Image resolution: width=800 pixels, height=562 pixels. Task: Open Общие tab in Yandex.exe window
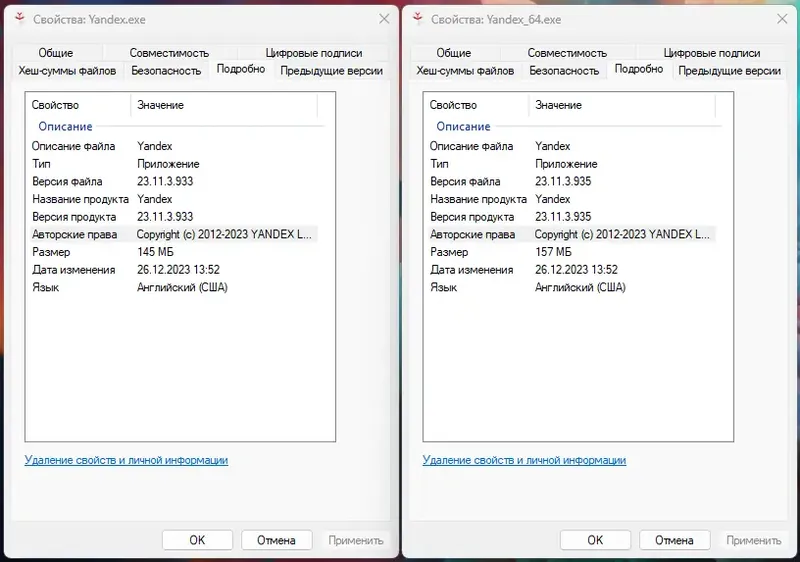coord(56,53)
